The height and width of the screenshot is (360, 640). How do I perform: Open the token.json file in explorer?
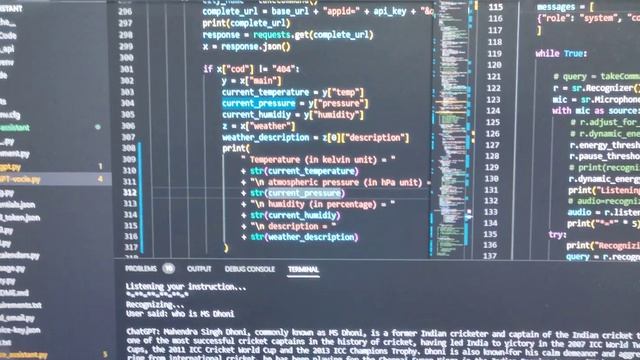tap(20, 218)
